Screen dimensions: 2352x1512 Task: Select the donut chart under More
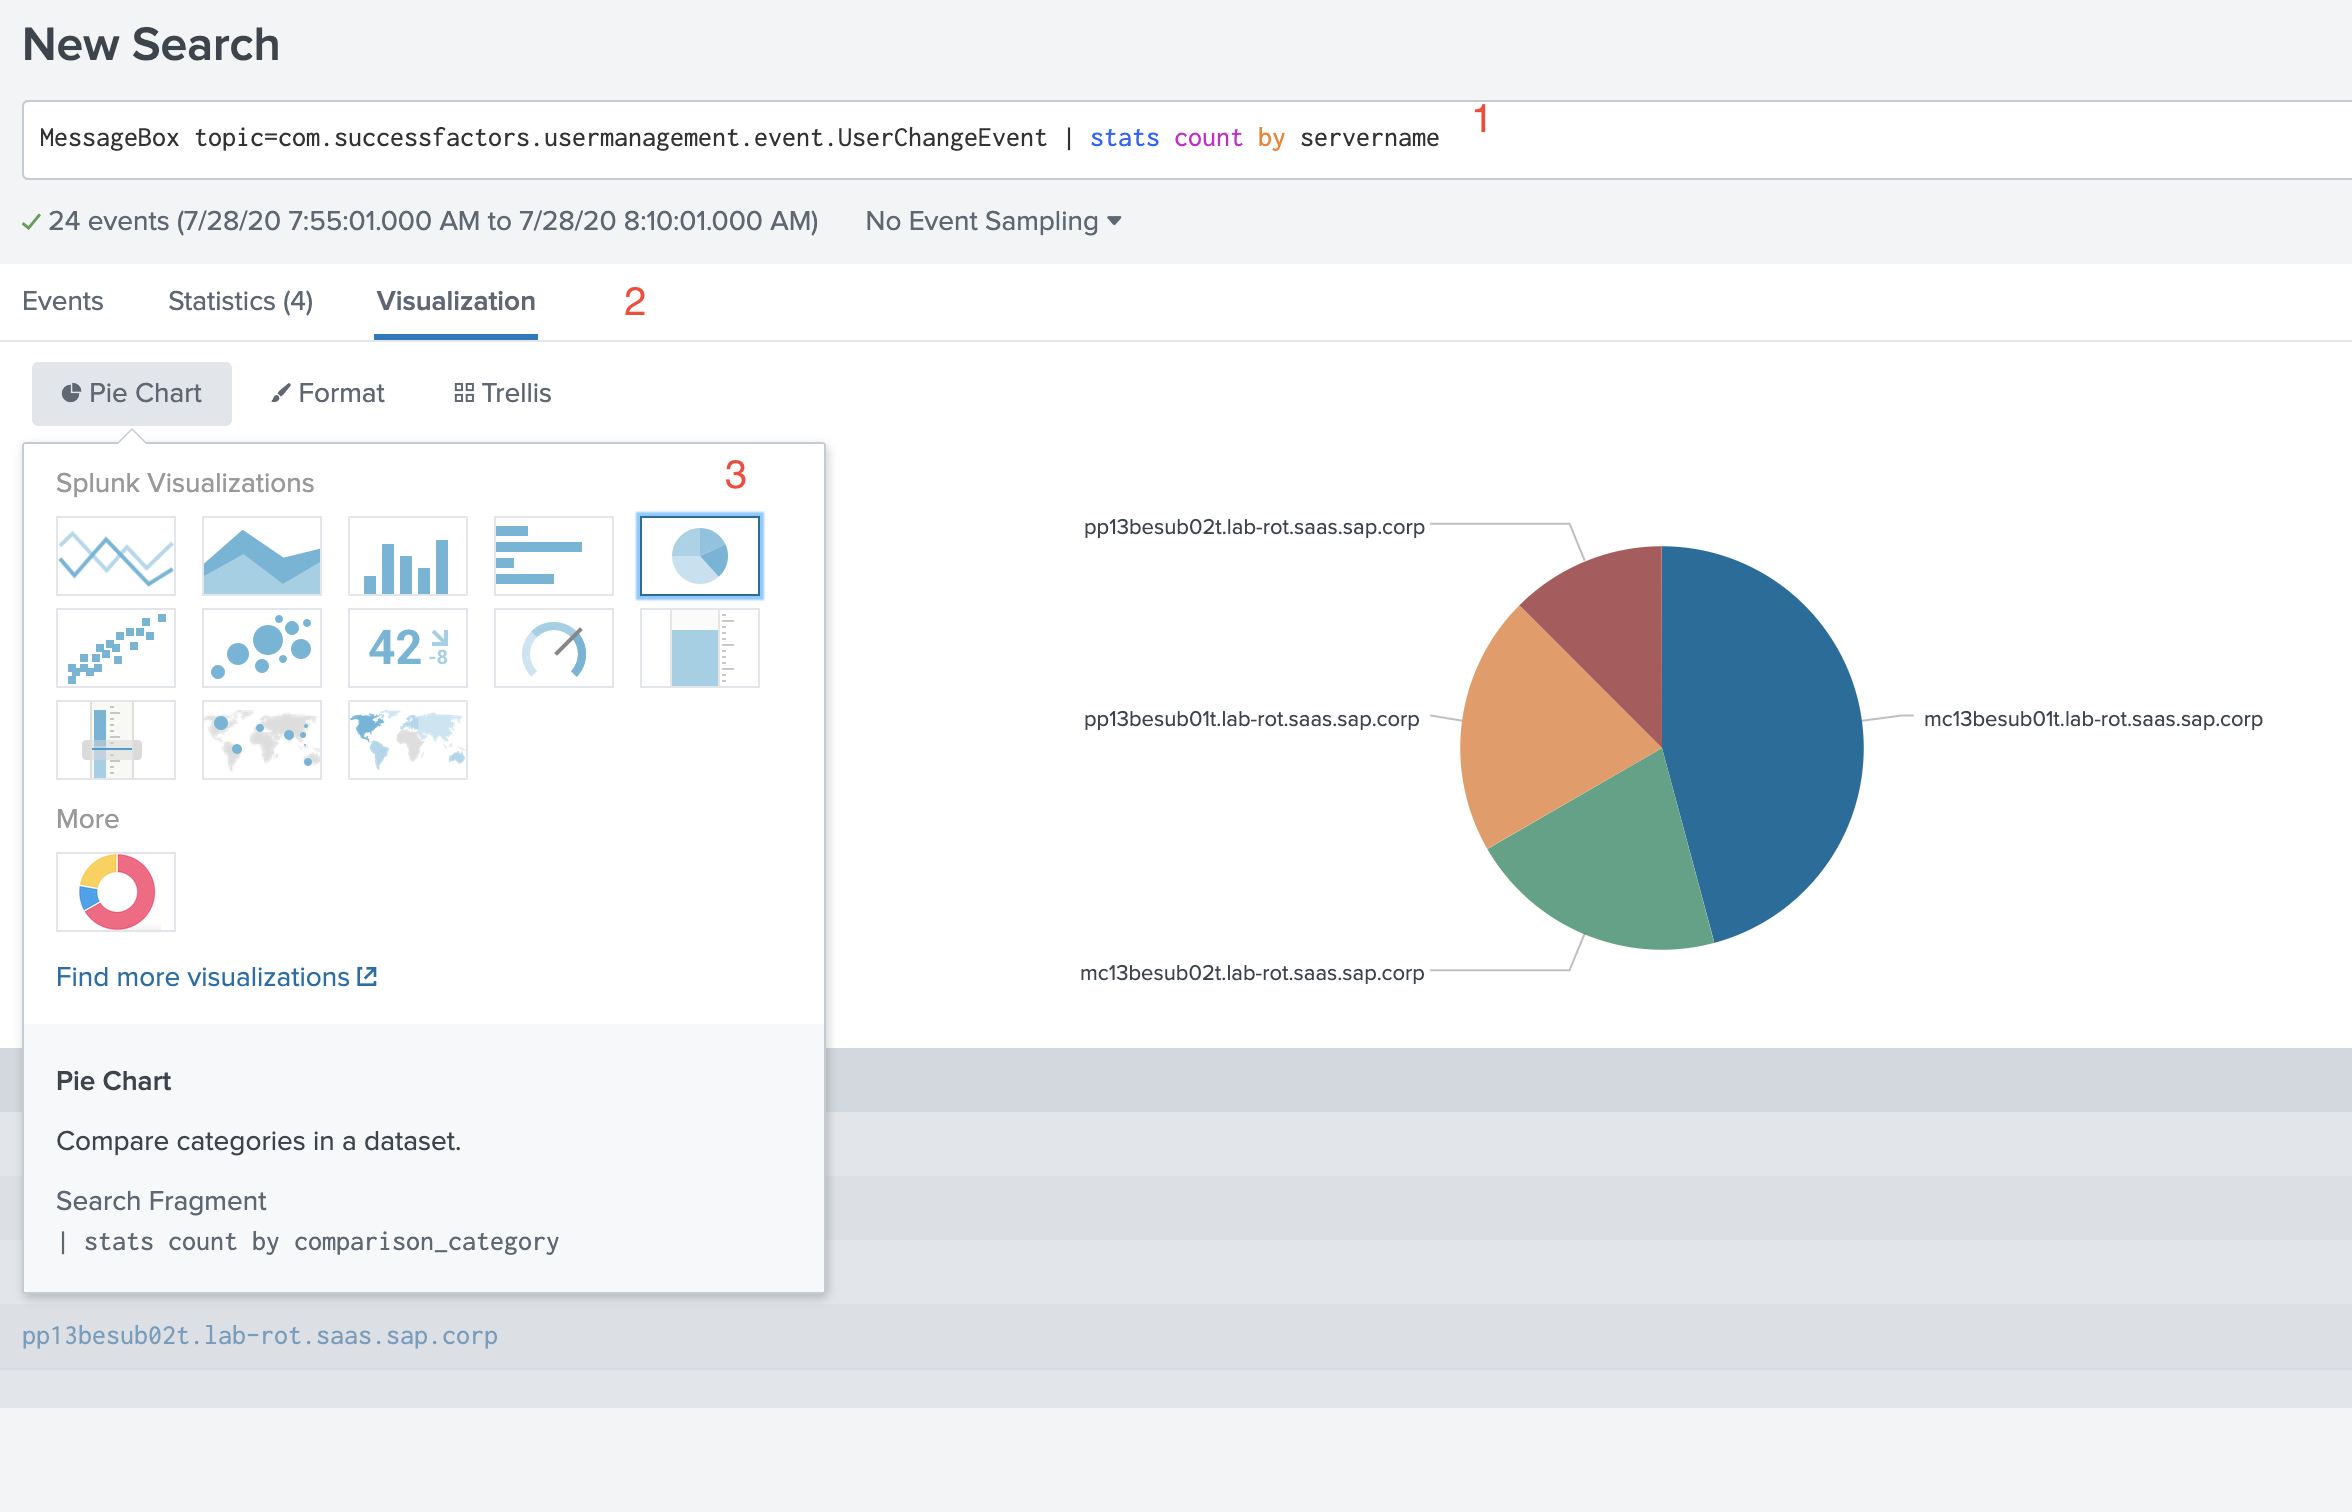[116, 892]
